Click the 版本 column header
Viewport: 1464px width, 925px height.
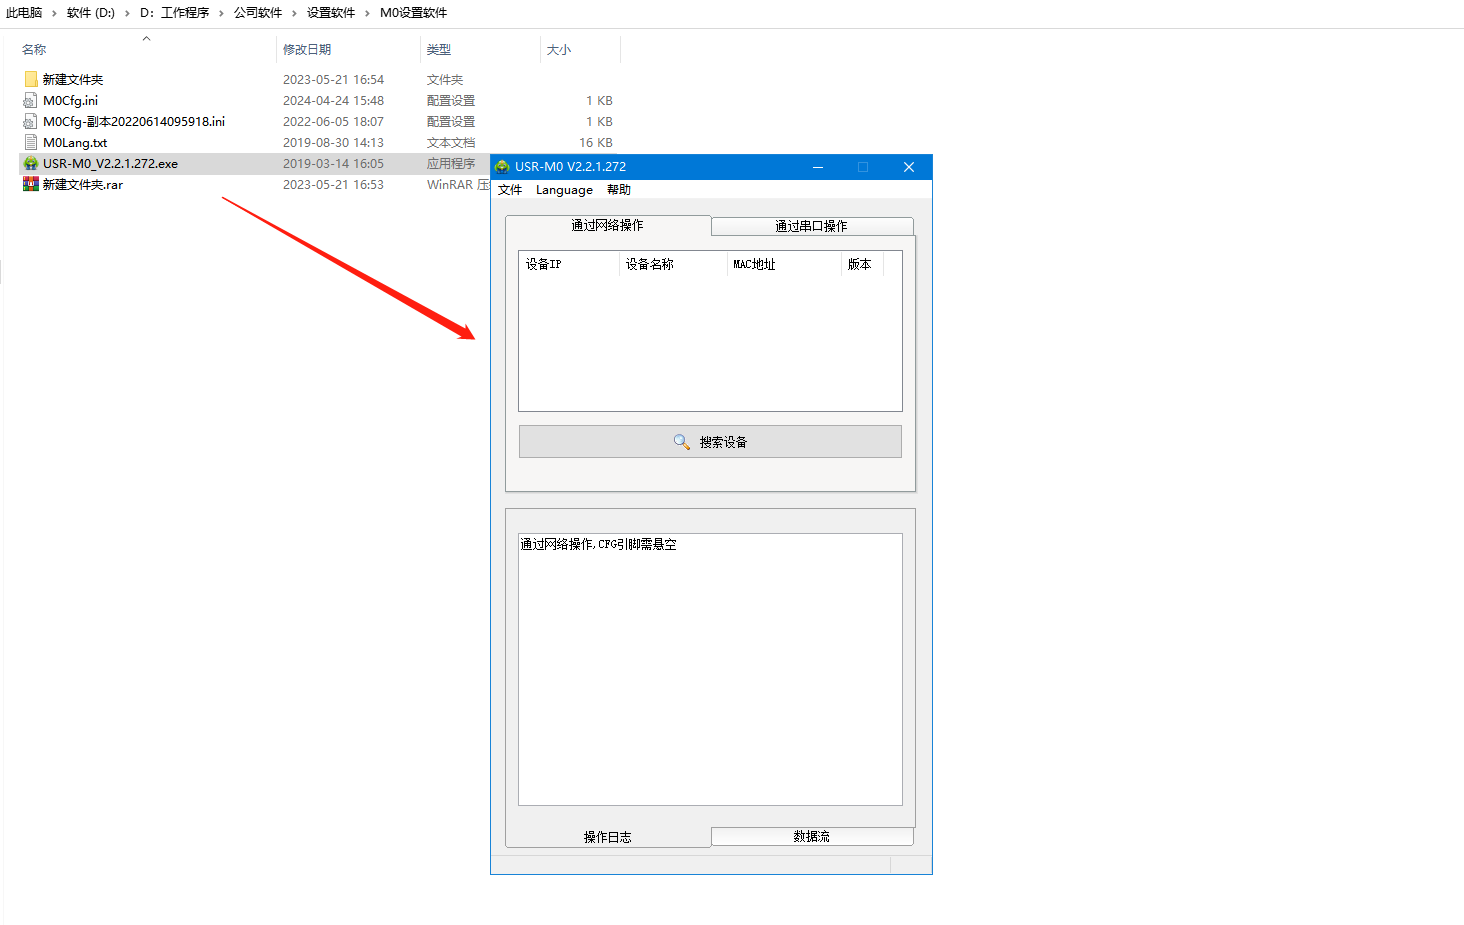pyautogui.click(x=862, y=264)
